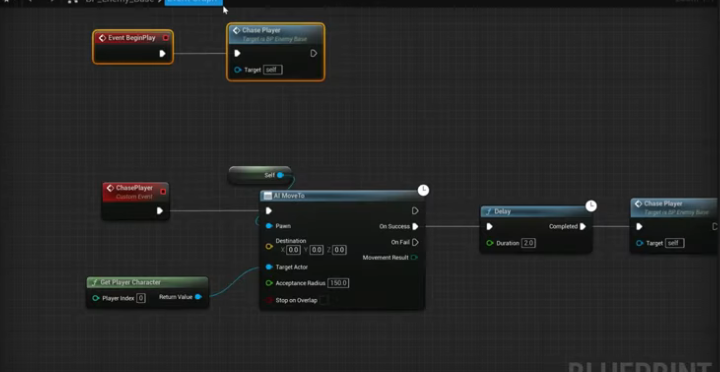This screenshot has width=720, height=372.
Task: Toggle the Stop on Overlap checkbox
Action: (324, 300)
